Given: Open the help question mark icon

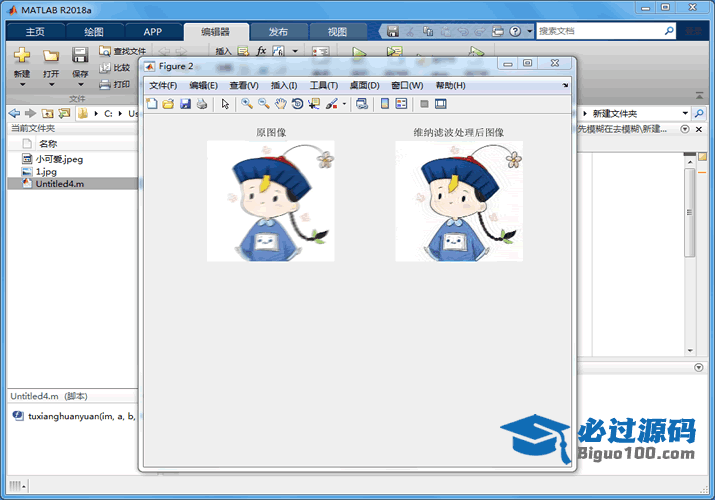Looking at the screenshot, I should pyautogui.click(x=515, y=31).
